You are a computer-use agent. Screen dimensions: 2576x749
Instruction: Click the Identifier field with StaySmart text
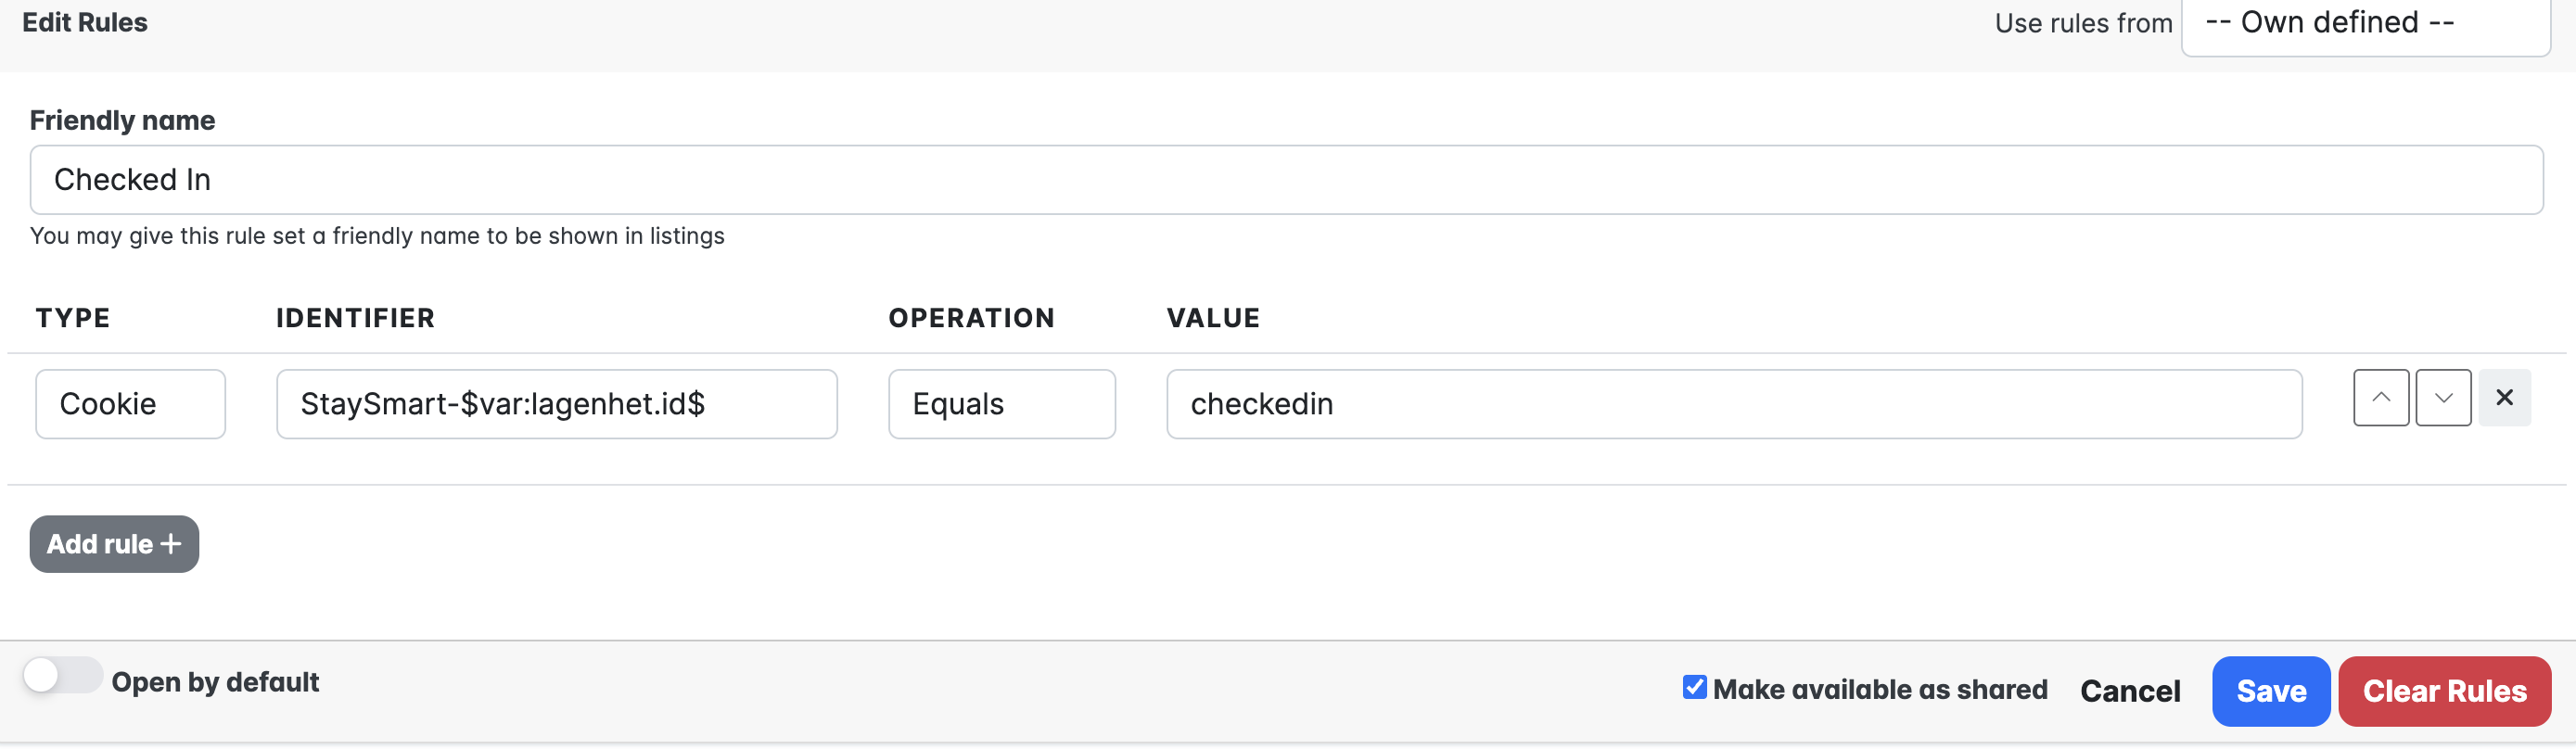556,404
